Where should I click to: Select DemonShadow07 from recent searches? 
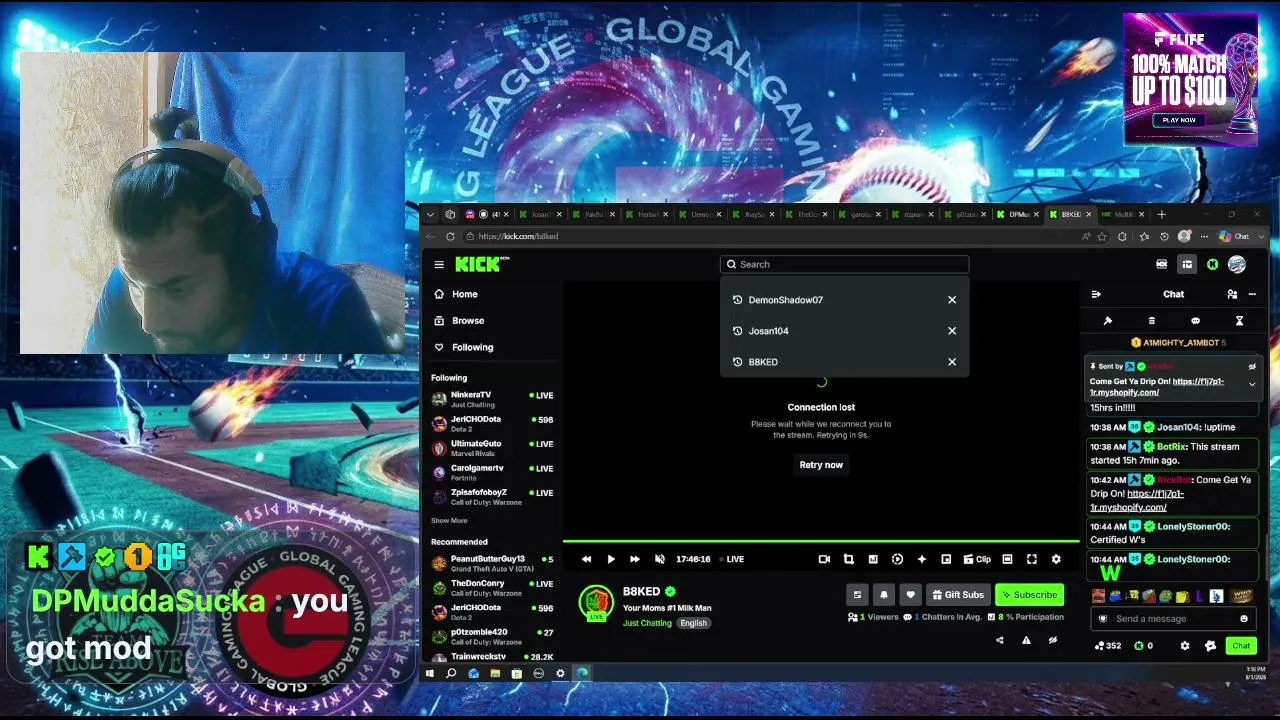[786, 300]
